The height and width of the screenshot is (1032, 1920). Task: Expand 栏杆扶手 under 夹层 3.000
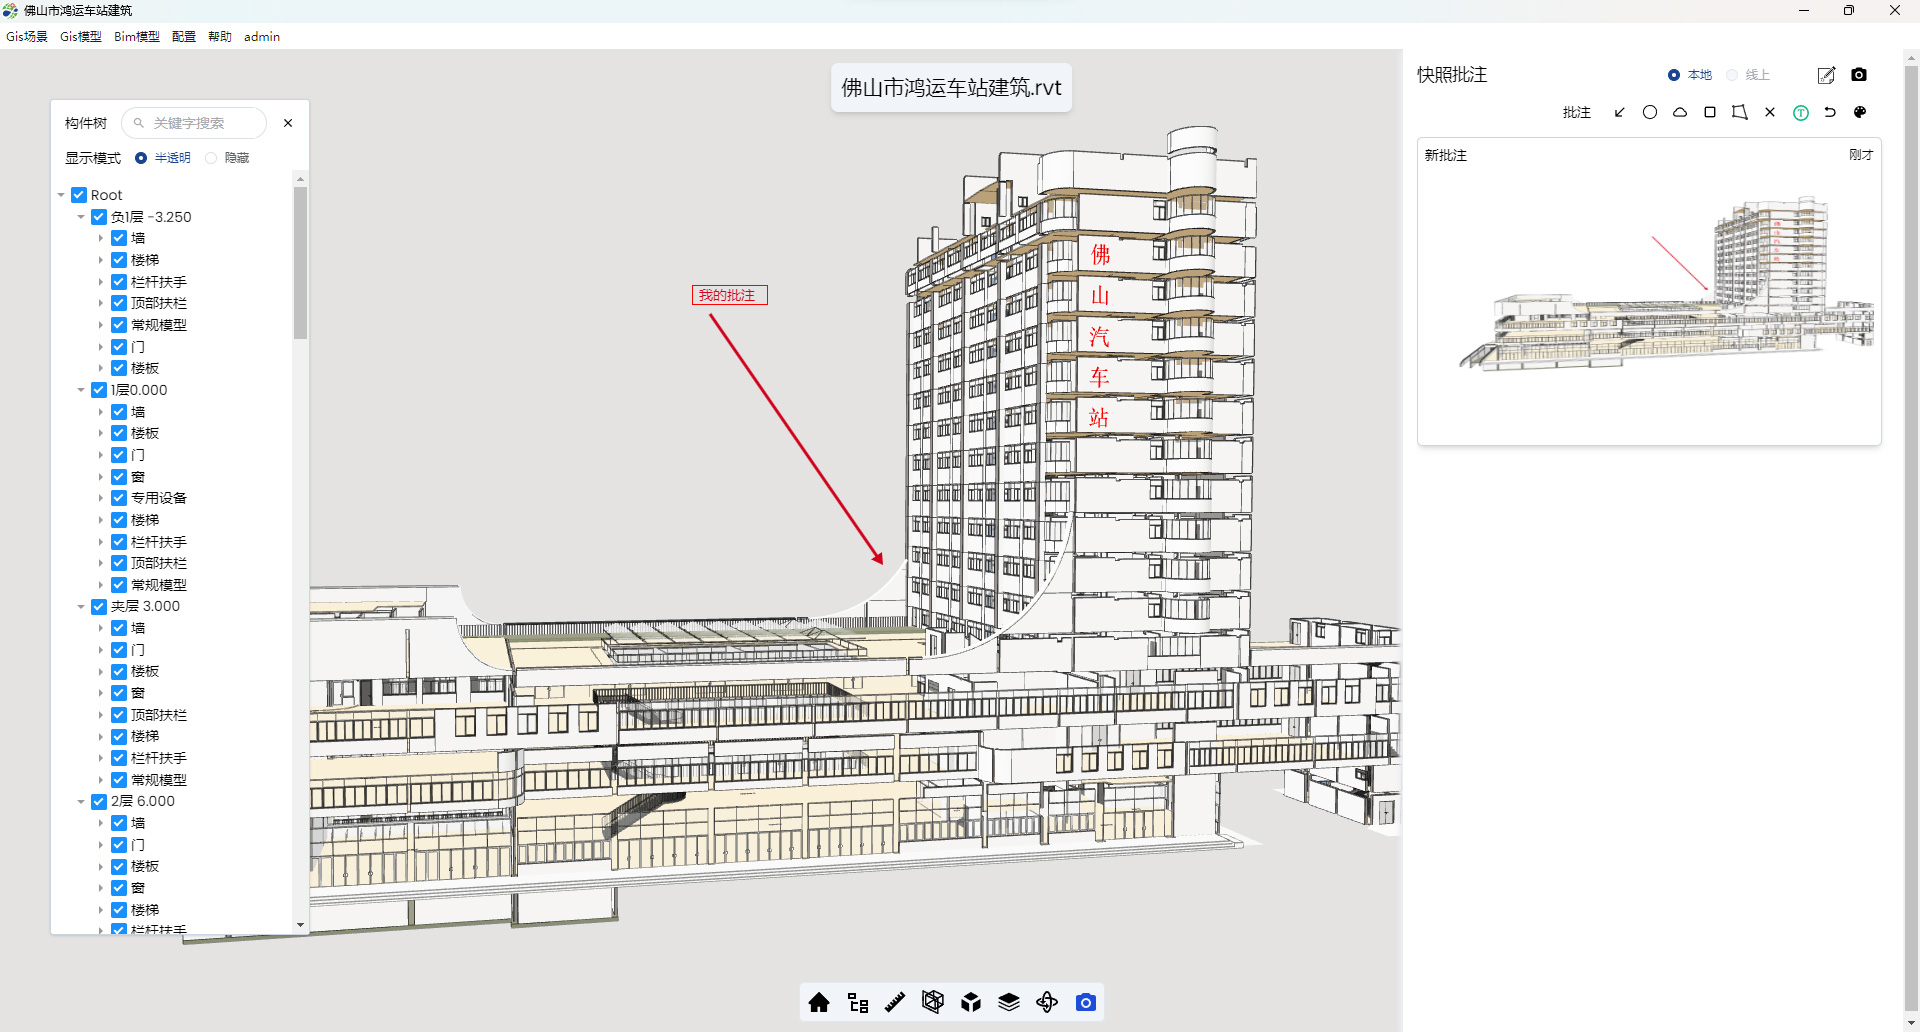point(101,758)
